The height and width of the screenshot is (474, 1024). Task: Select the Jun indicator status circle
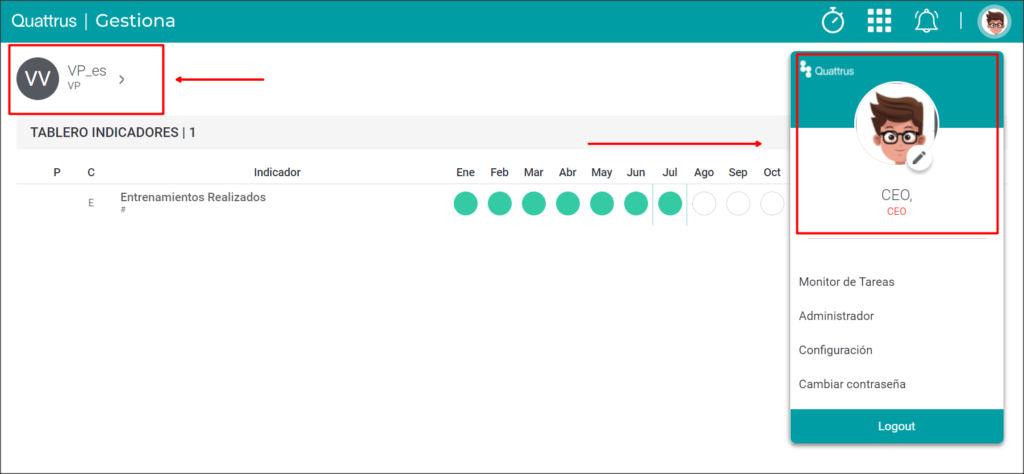636,204
